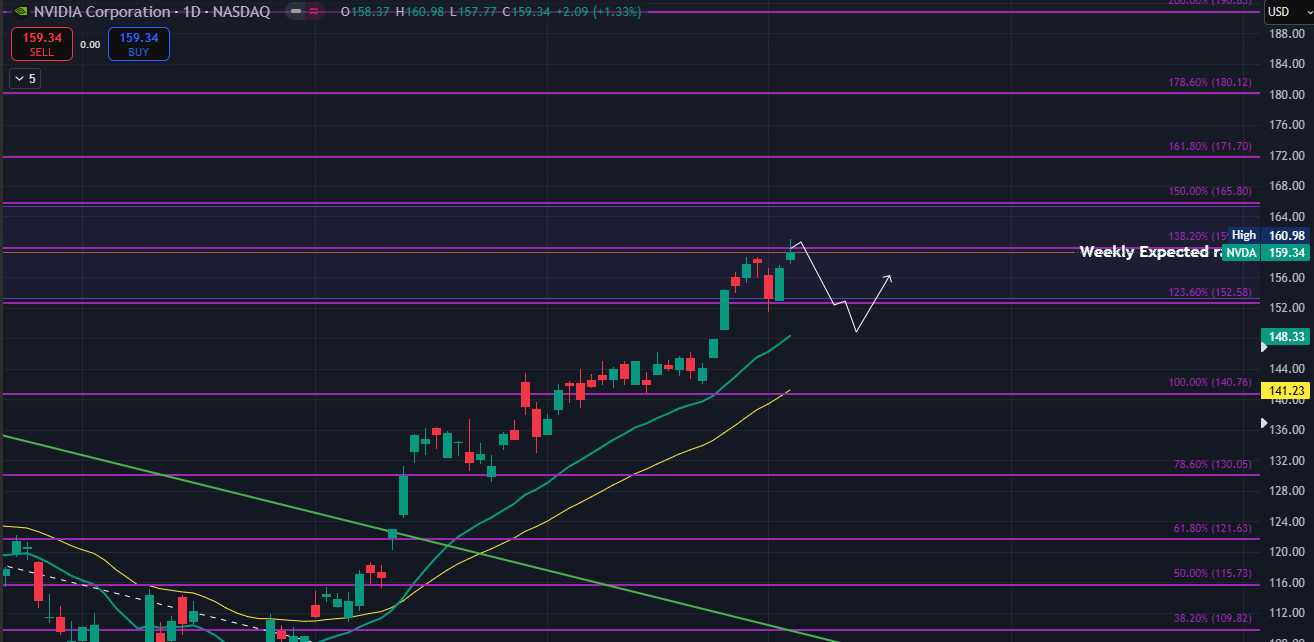This screenshot has height=642, width=1314.
Task: Click the gray market status pill icon
Action: [x=295, y=12]
